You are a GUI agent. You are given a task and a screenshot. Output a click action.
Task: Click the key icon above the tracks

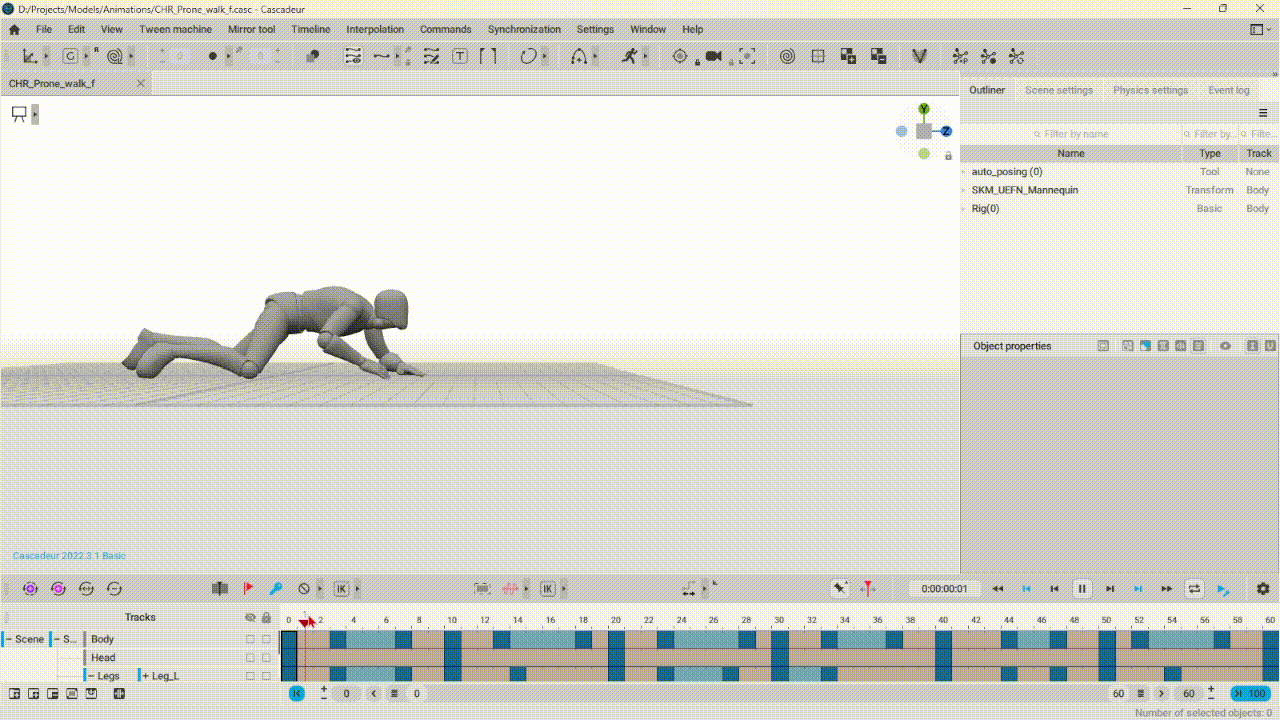(276, 589)
